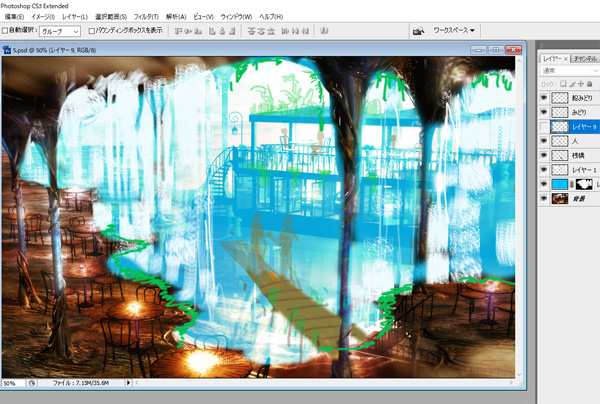600x404 pixels.
Task: Click the ファイル: 7.15M/35.6M status text
Action: [81, 383]
